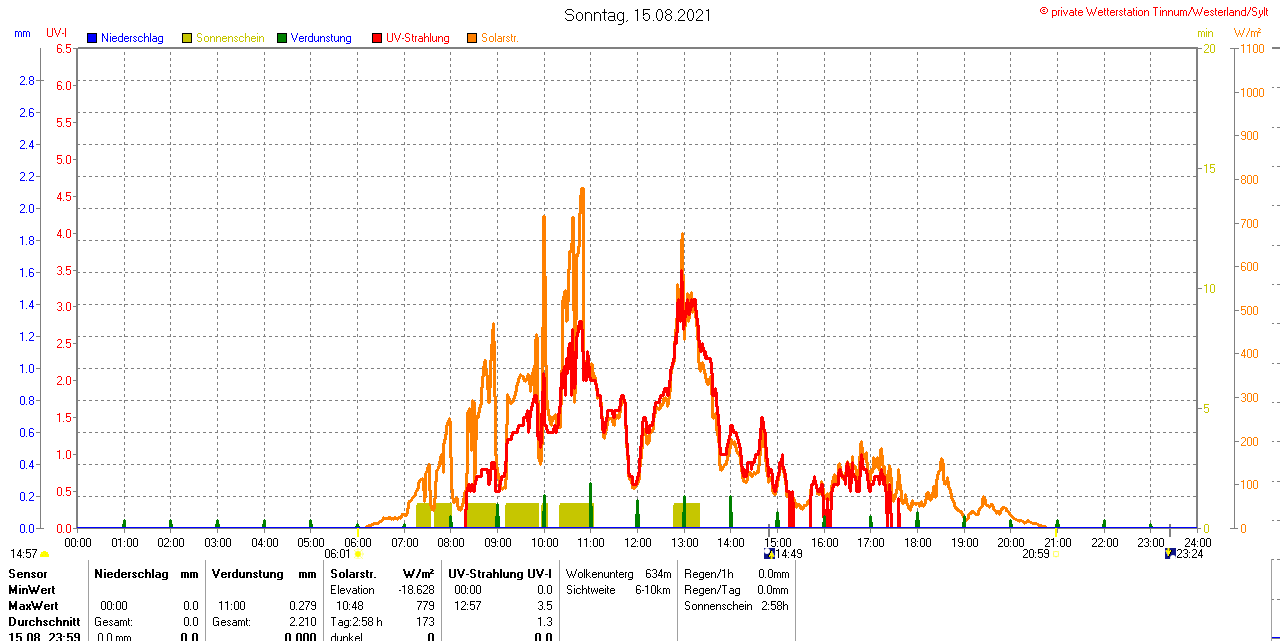Click the moon icon beside 14:49

click(769, 554)
